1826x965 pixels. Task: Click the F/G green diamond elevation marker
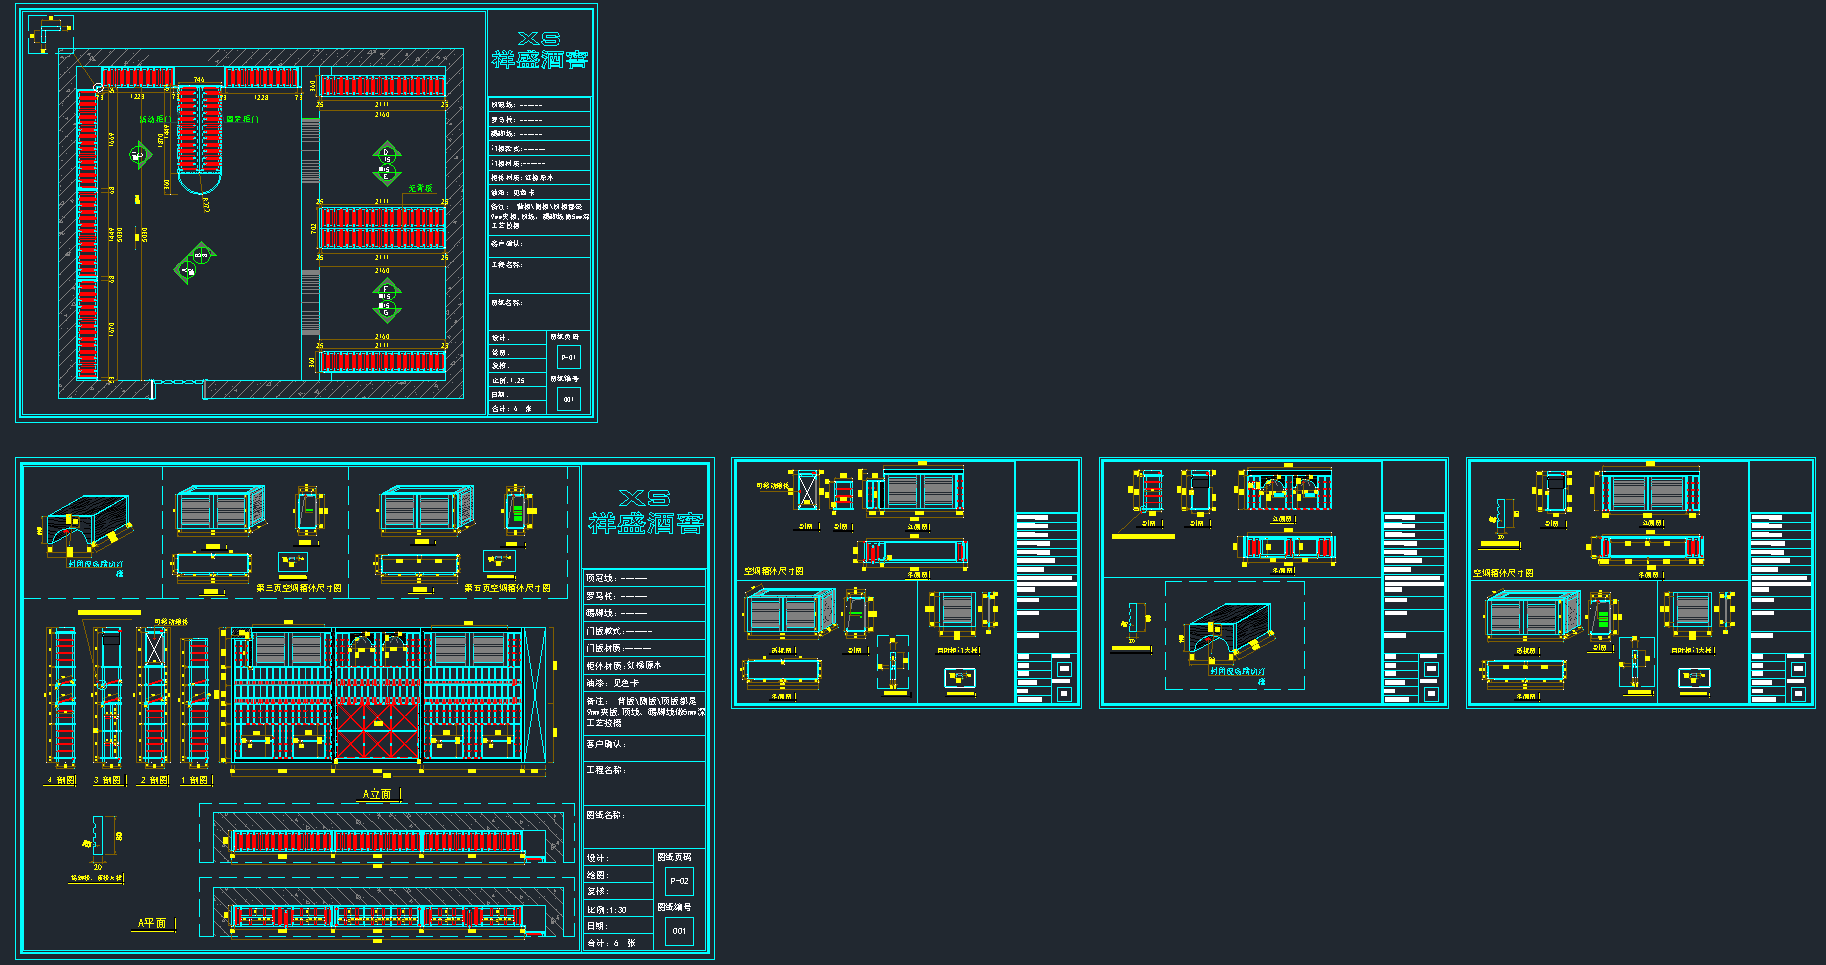coord(387,300)
